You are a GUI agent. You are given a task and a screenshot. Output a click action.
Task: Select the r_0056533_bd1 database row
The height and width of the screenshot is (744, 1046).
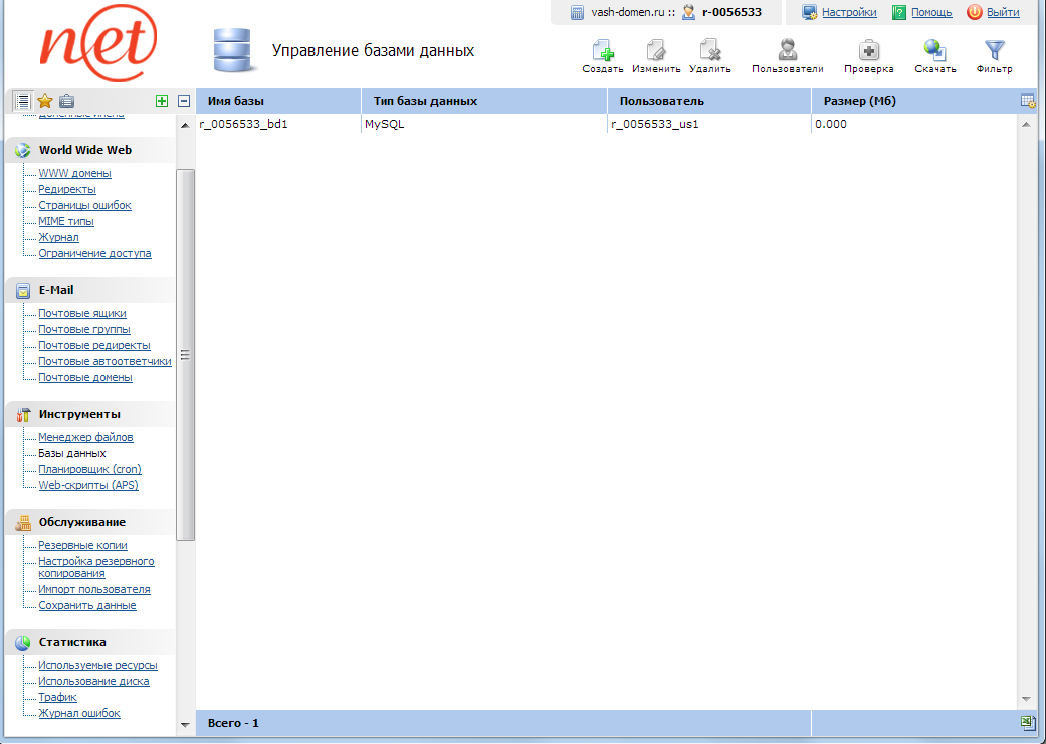tap(244, 125)
